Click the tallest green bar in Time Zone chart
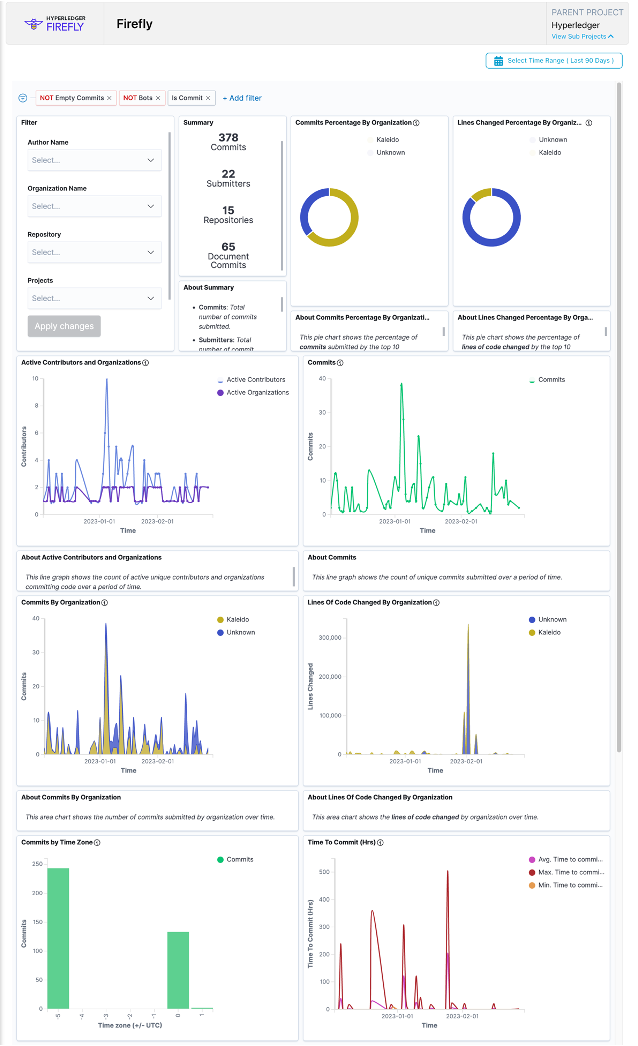The image size is (638, 1046). tap(58, 938)
